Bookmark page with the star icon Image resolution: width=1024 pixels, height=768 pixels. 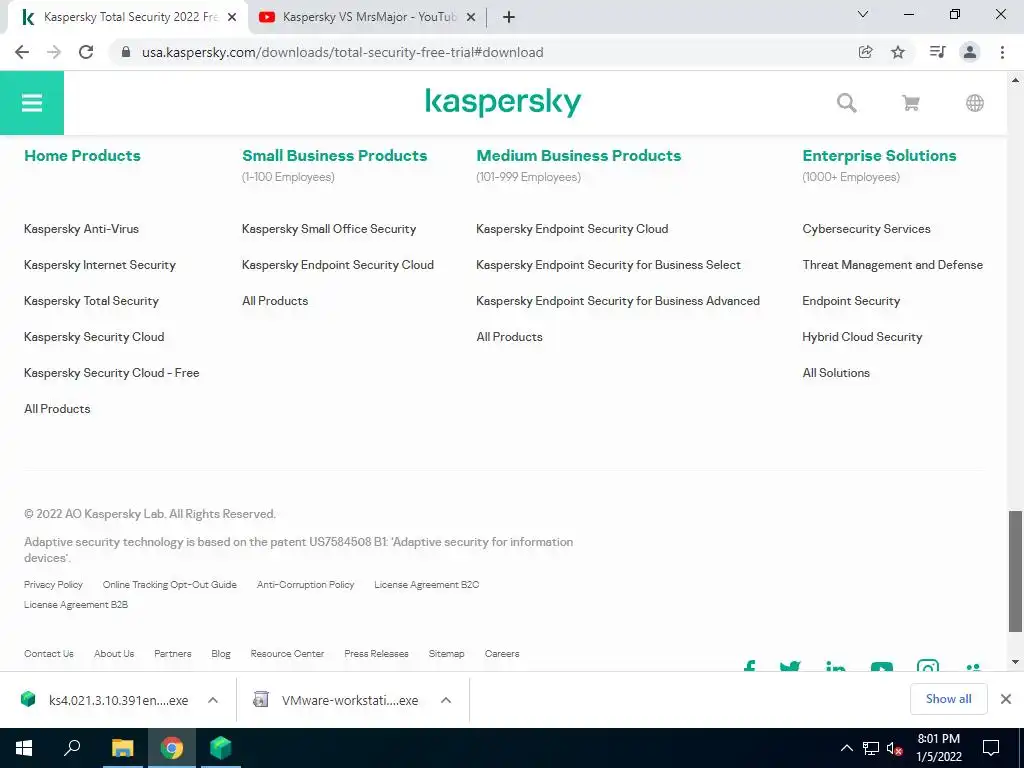898,52
